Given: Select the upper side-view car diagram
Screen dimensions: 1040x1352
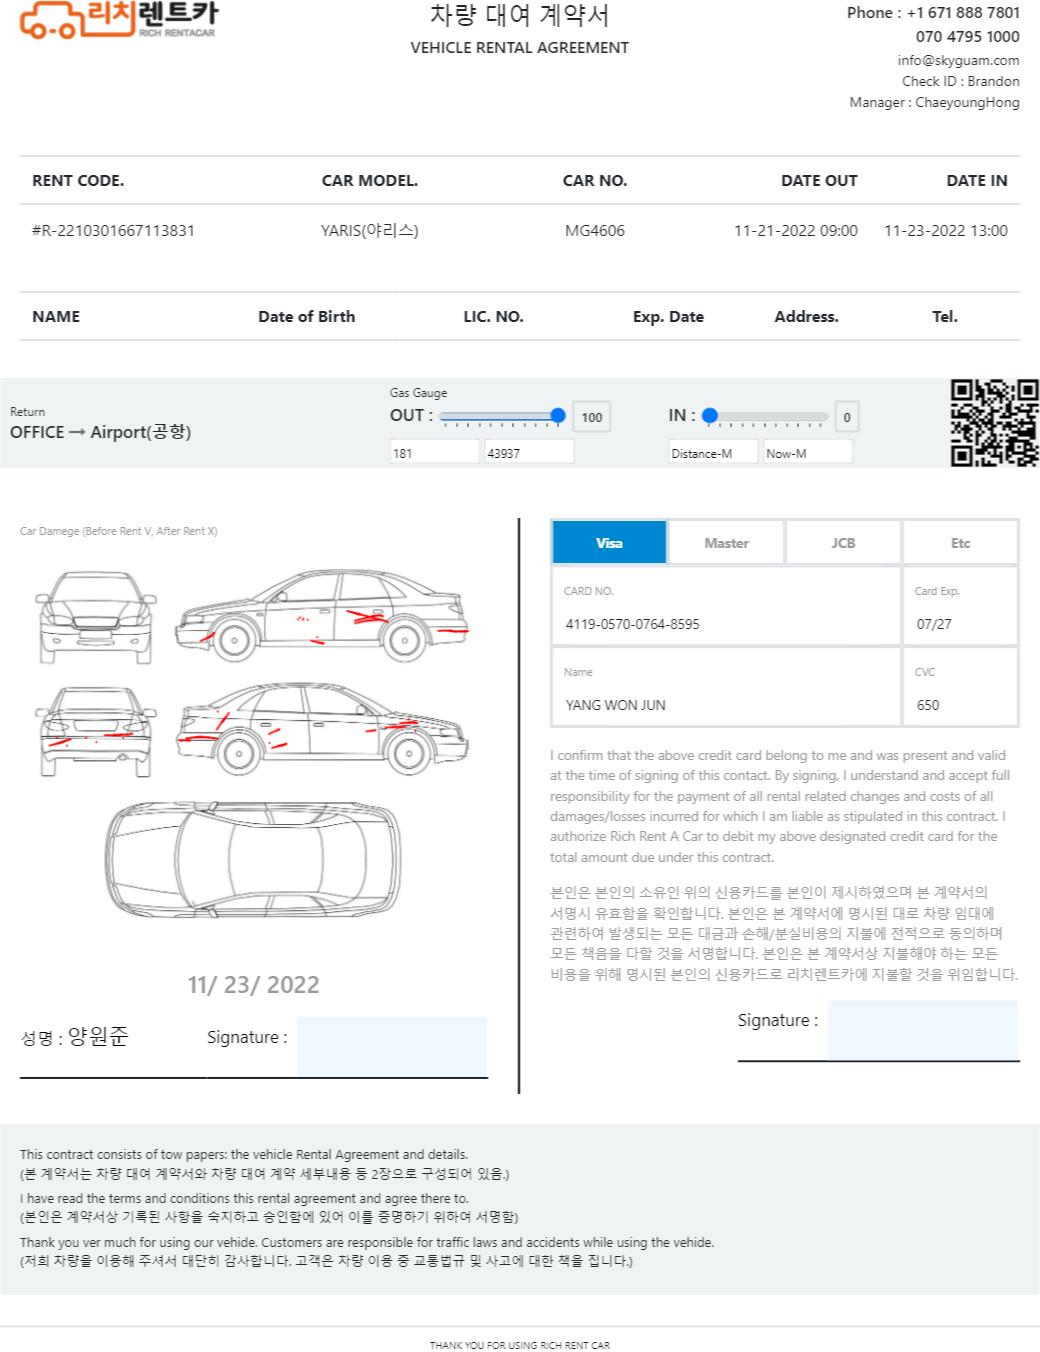Looking at the screenshot, I should 322,615.
